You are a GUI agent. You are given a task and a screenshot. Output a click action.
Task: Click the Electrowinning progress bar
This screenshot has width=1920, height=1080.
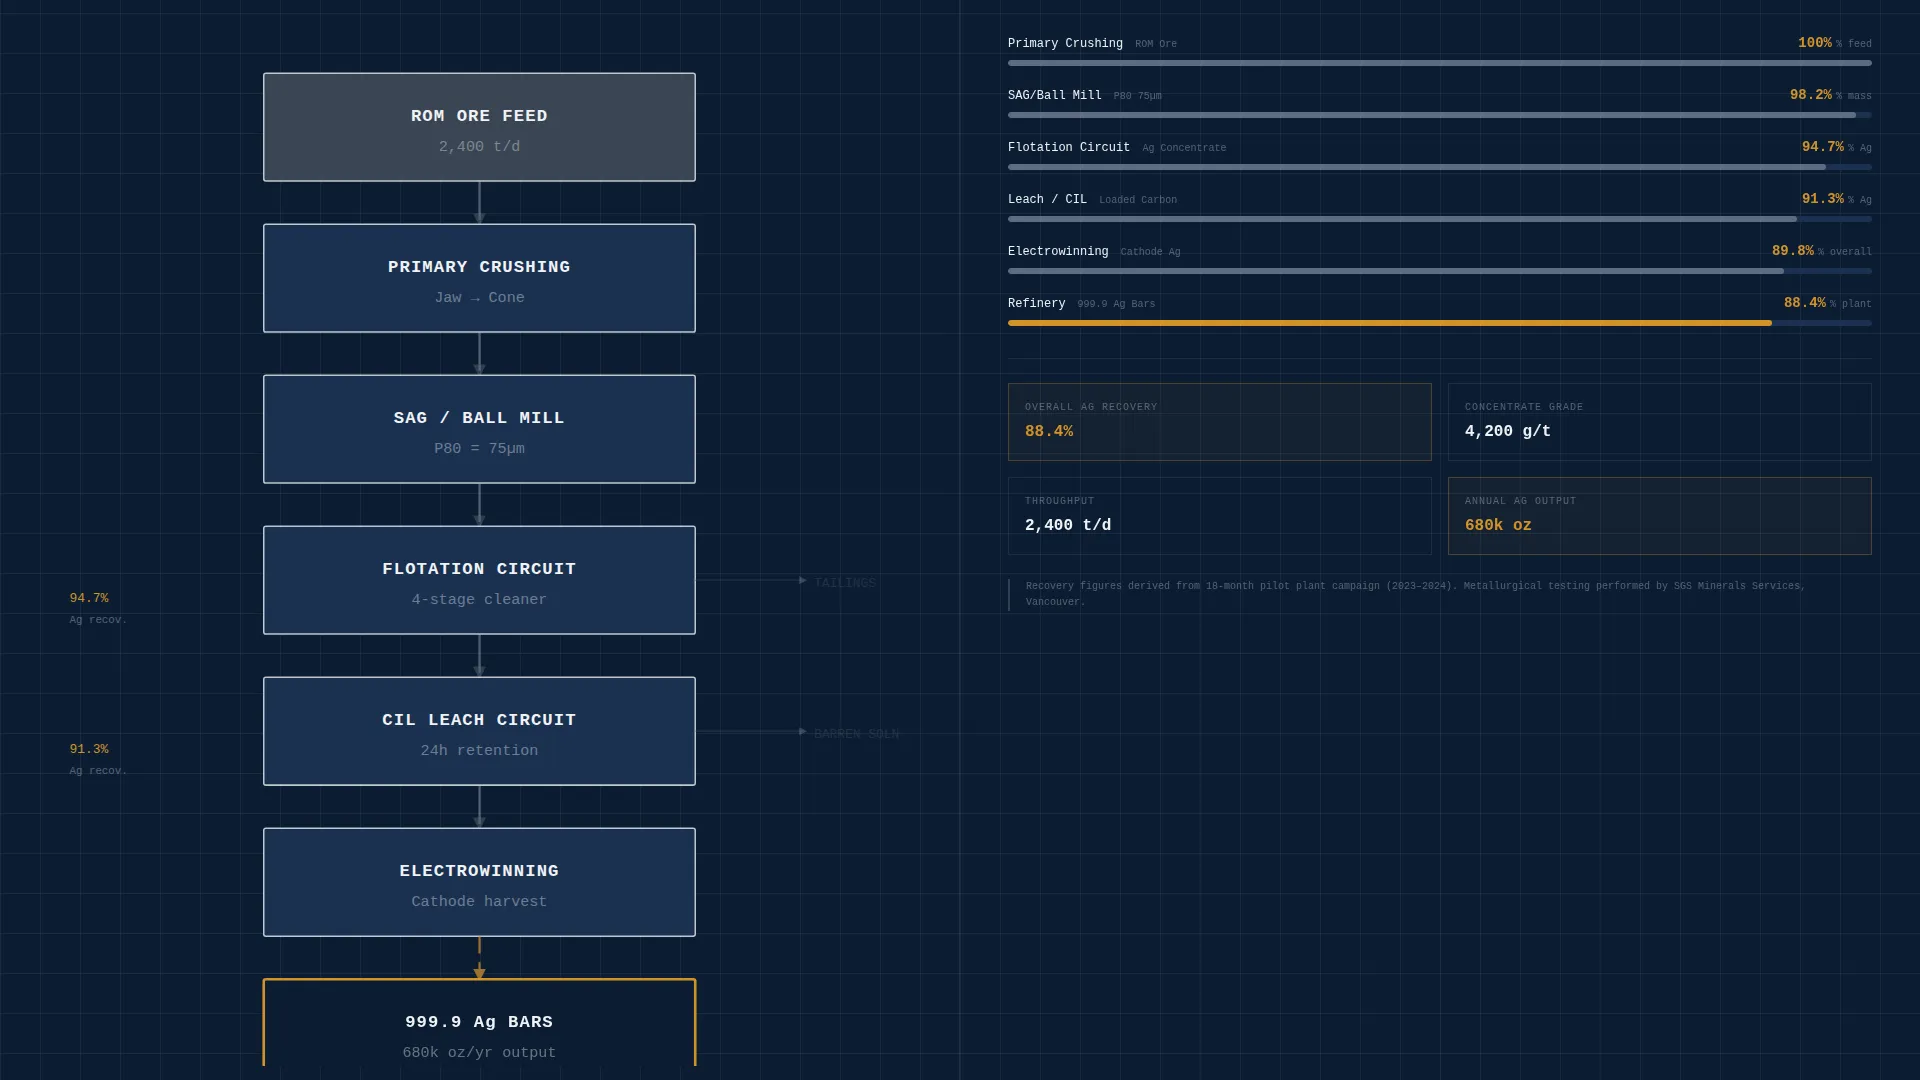point(1439,271)
